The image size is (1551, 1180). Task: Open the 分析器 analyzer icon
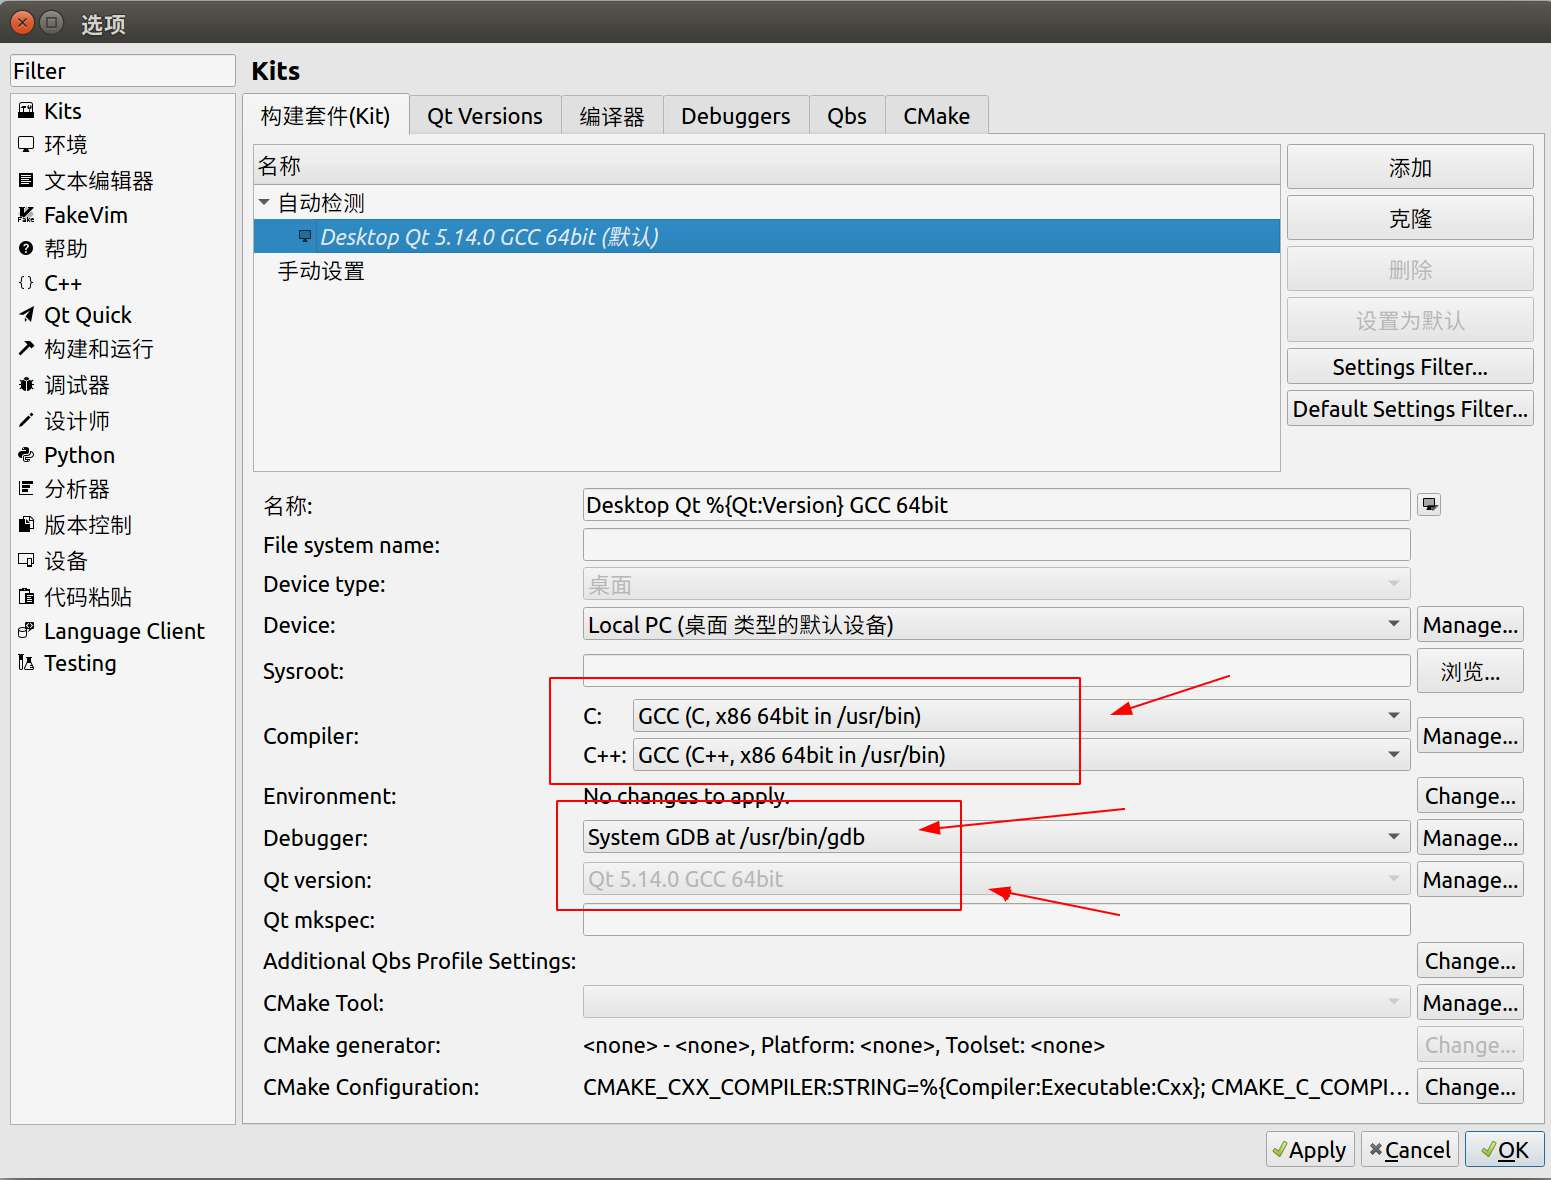26,489
